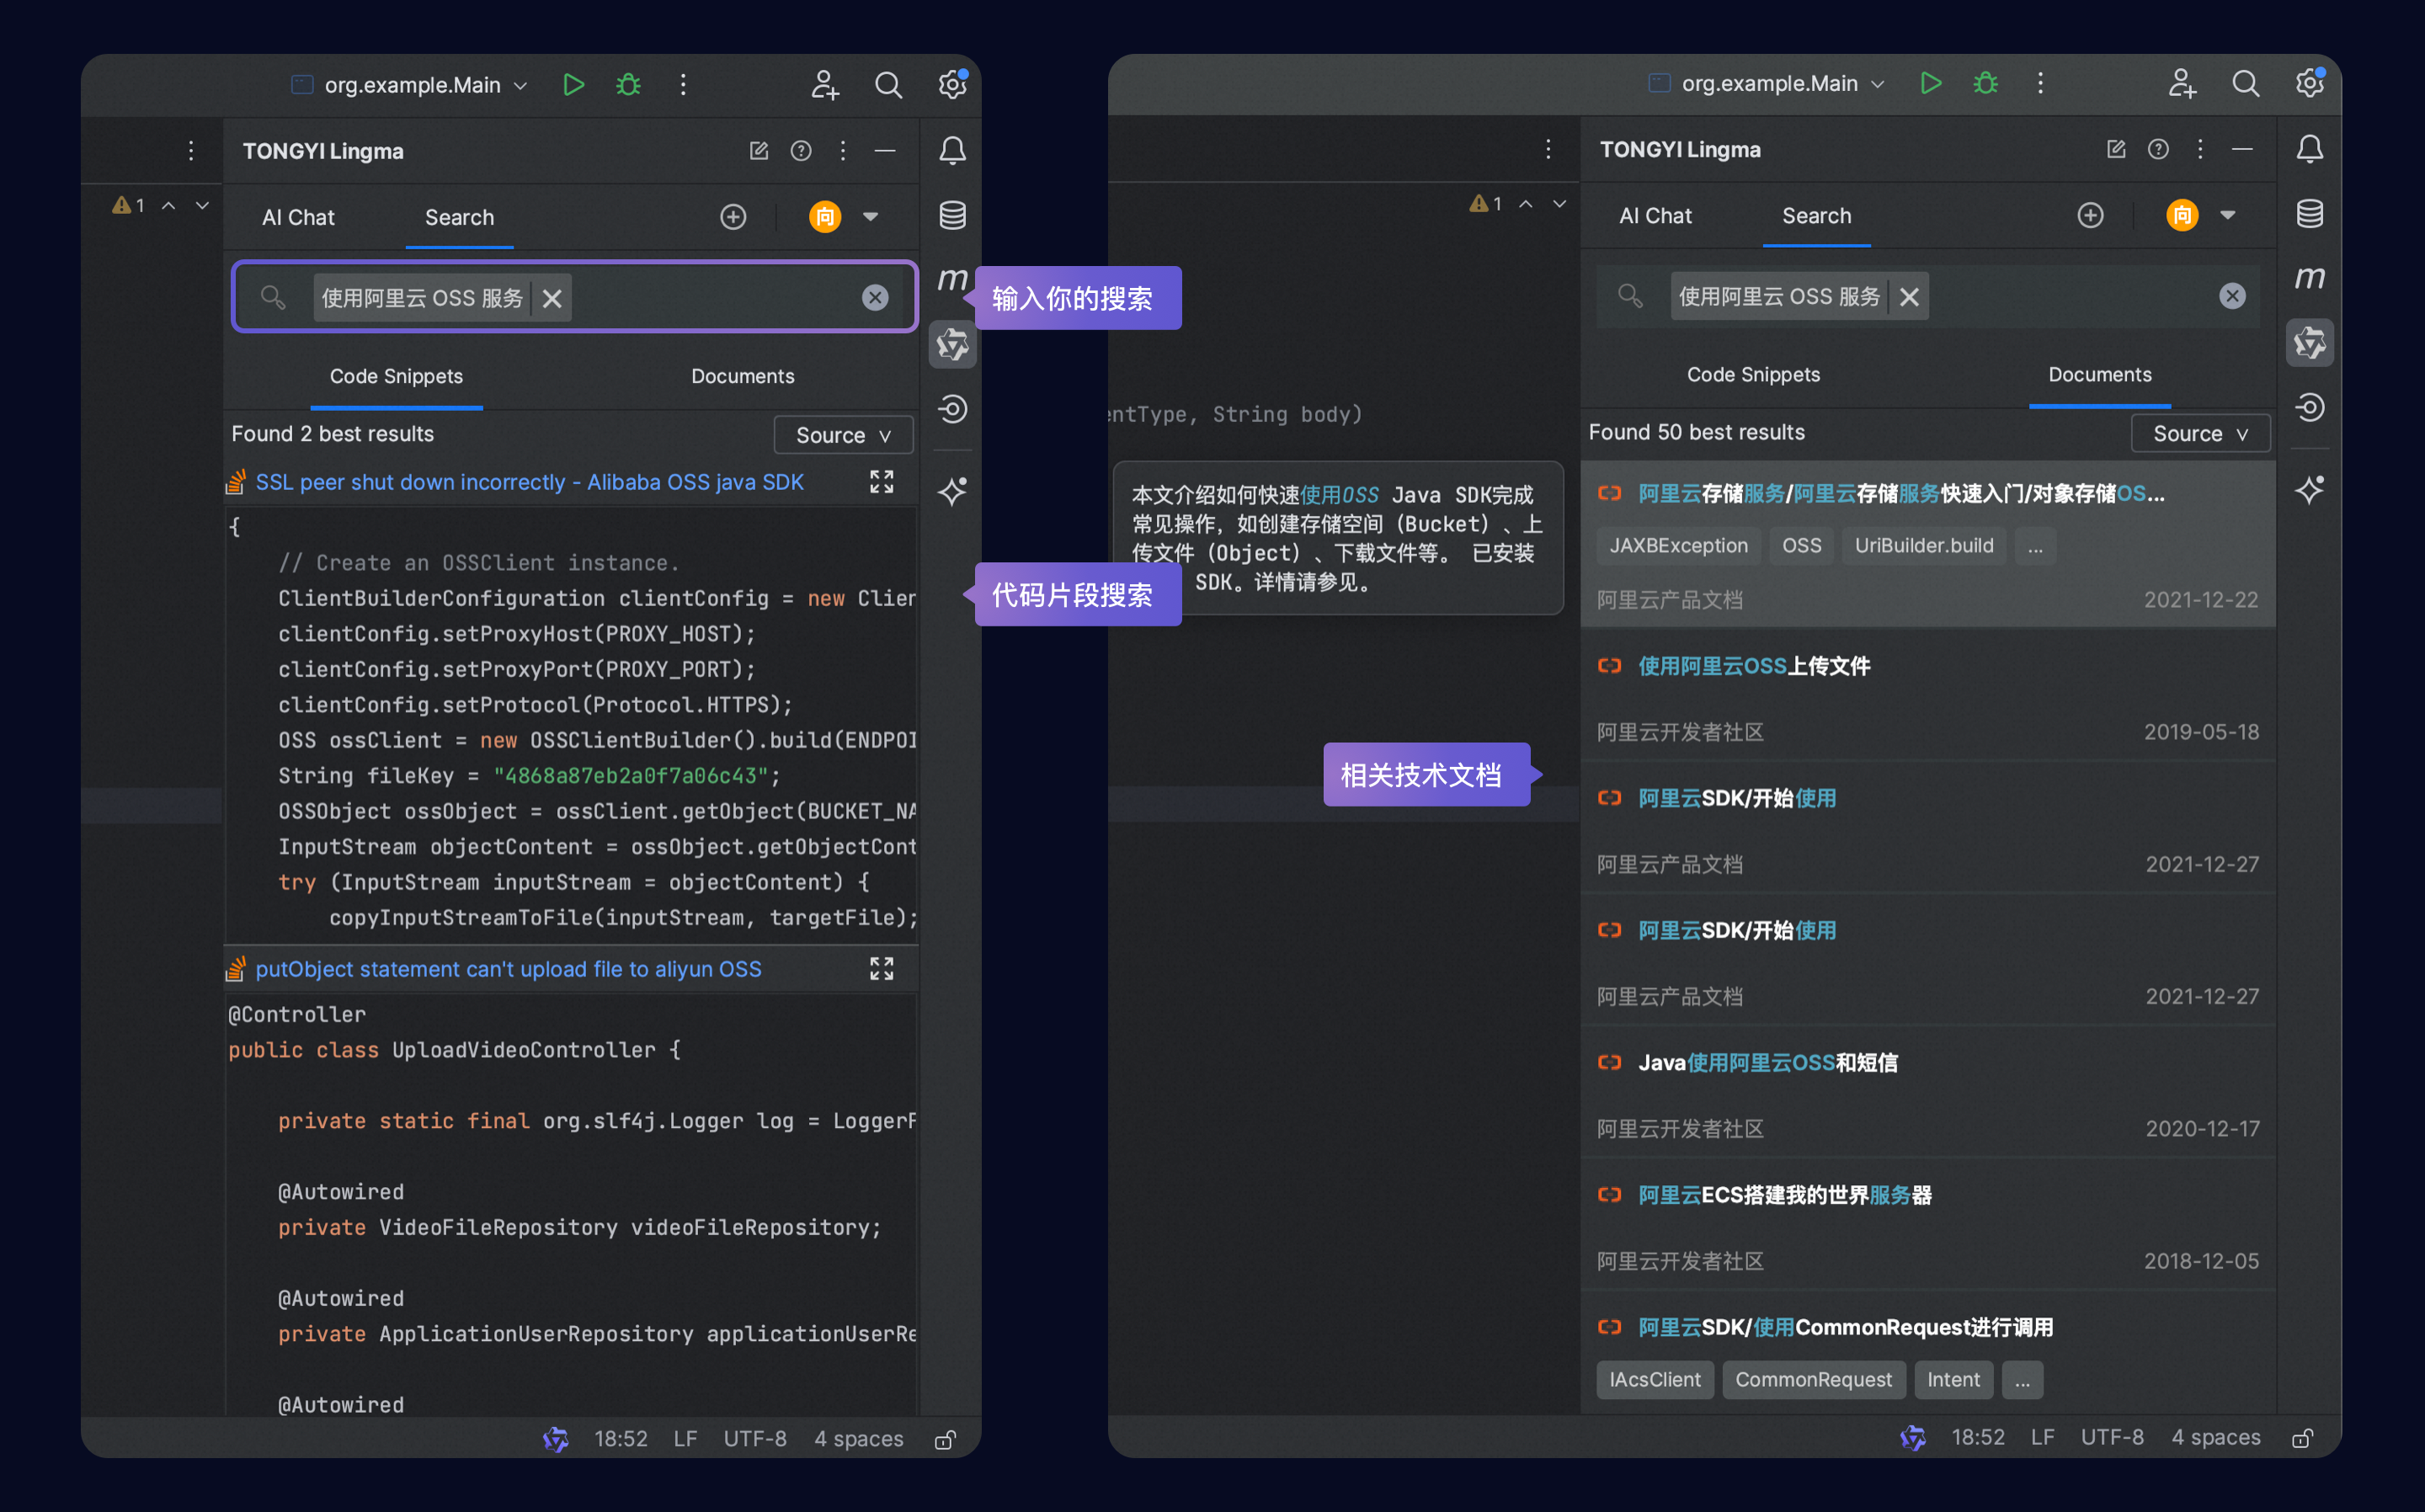The width and height of the screenshot is (2425, 1512).
Task: Open the Database tool icon in right sidebar
Action: click(x=2309, y=214)
